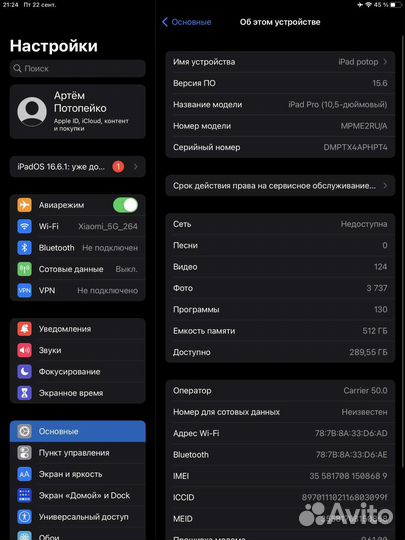
Task: Tap Bluetooth address 78:7B:8A:33:D6:AE
Action: [x=352, y=455]
